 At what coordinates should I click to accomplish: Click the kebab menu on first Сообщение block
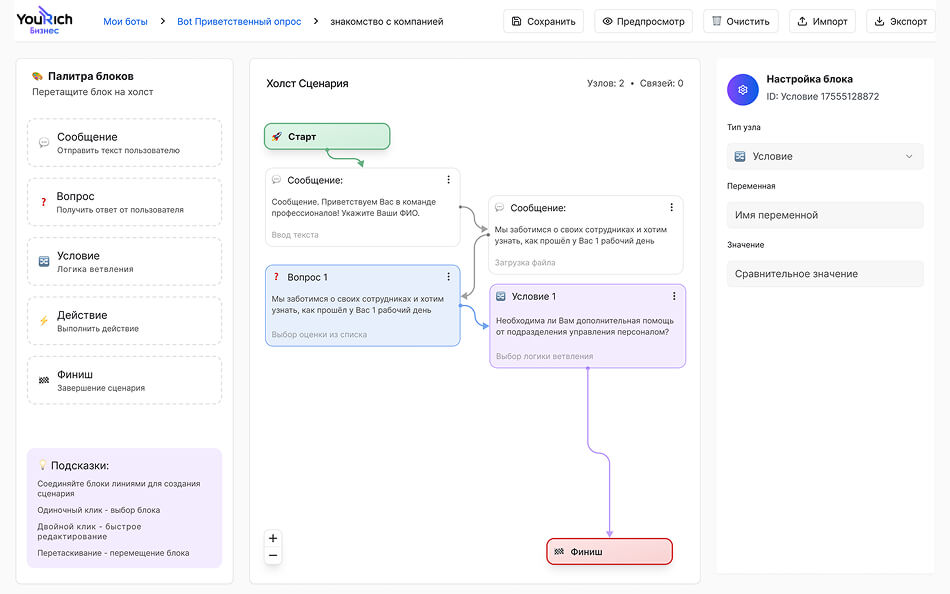(x=448, y=180)
